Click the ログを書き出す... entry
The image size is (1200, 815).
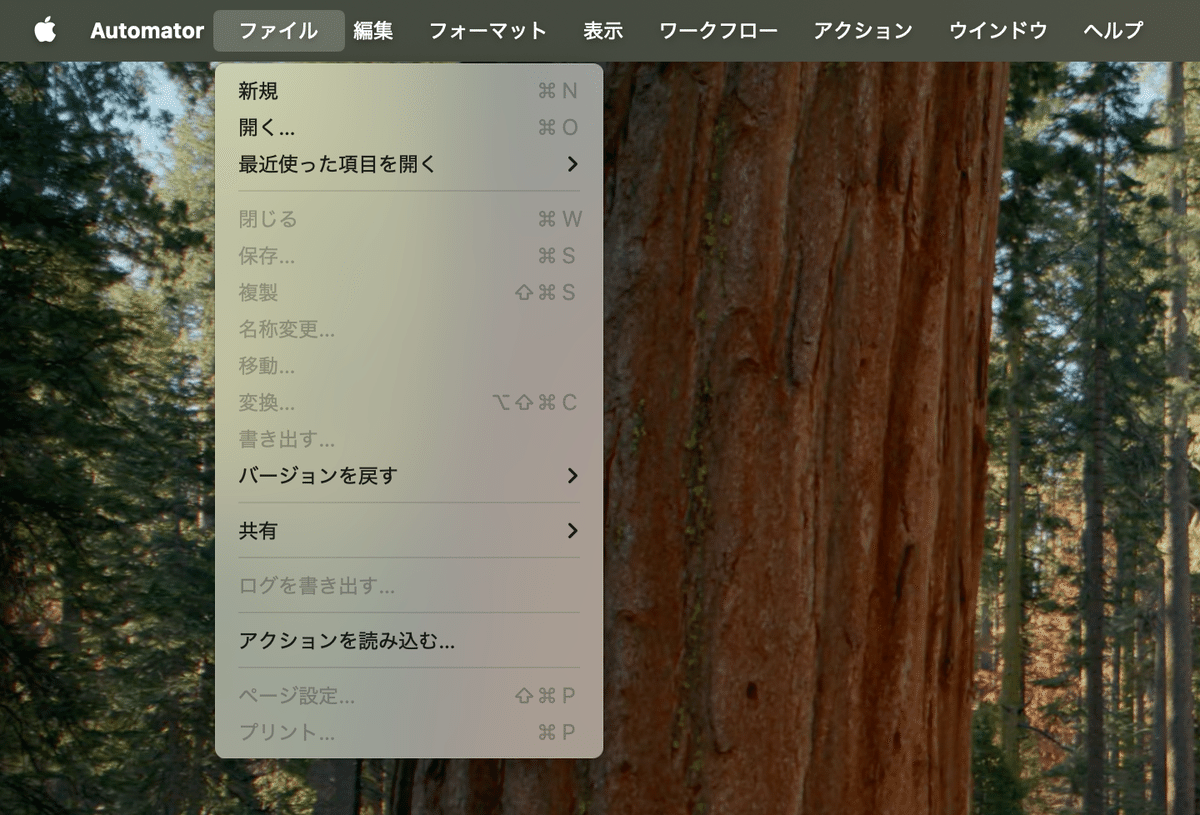point(409,586)
